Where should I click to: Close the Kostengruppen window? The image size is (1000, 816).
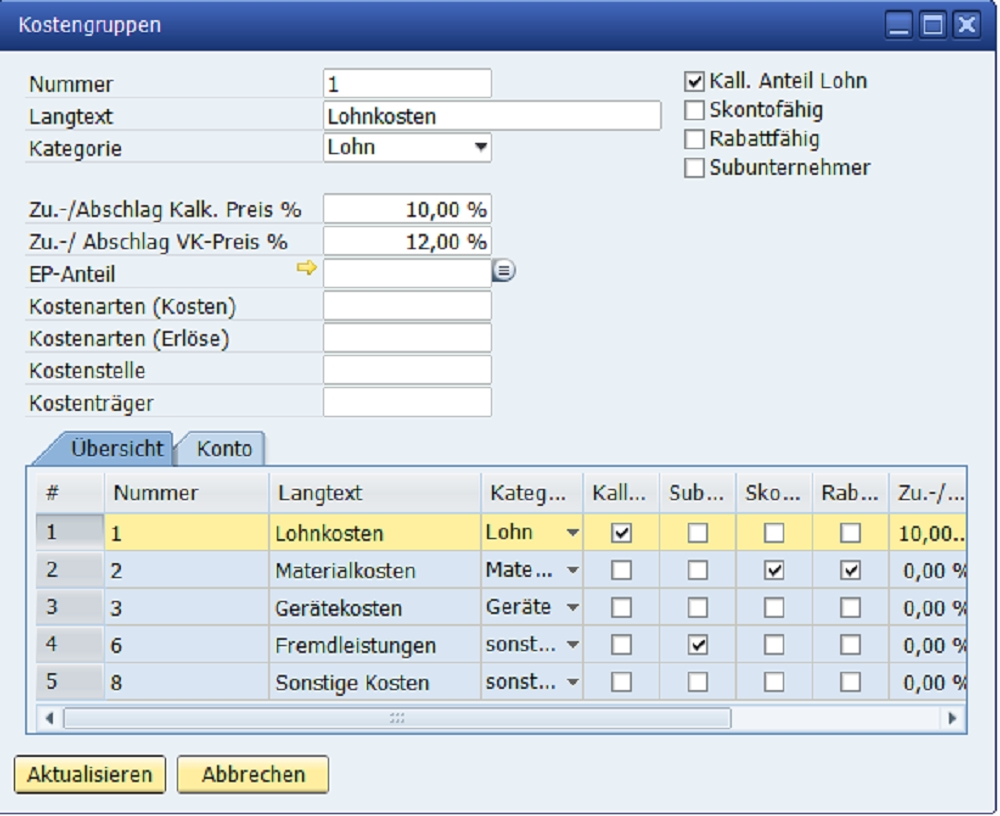(x=965, y=26)
